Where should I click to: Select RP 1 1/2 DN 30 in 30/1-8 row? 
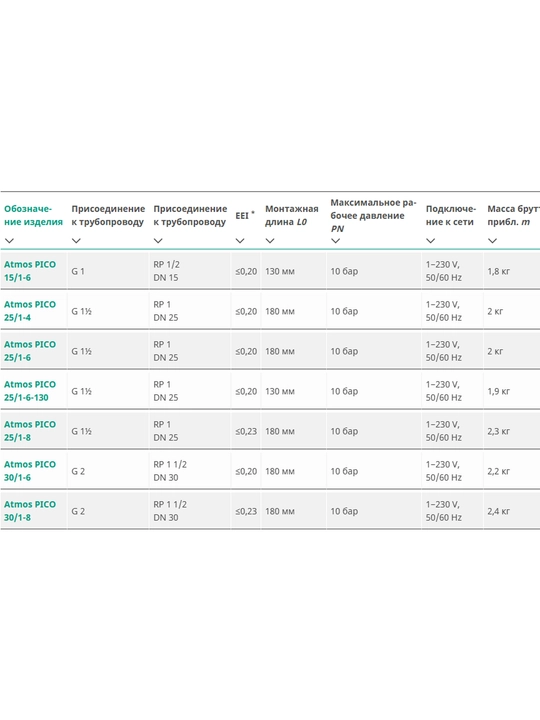tap(170, 511)
